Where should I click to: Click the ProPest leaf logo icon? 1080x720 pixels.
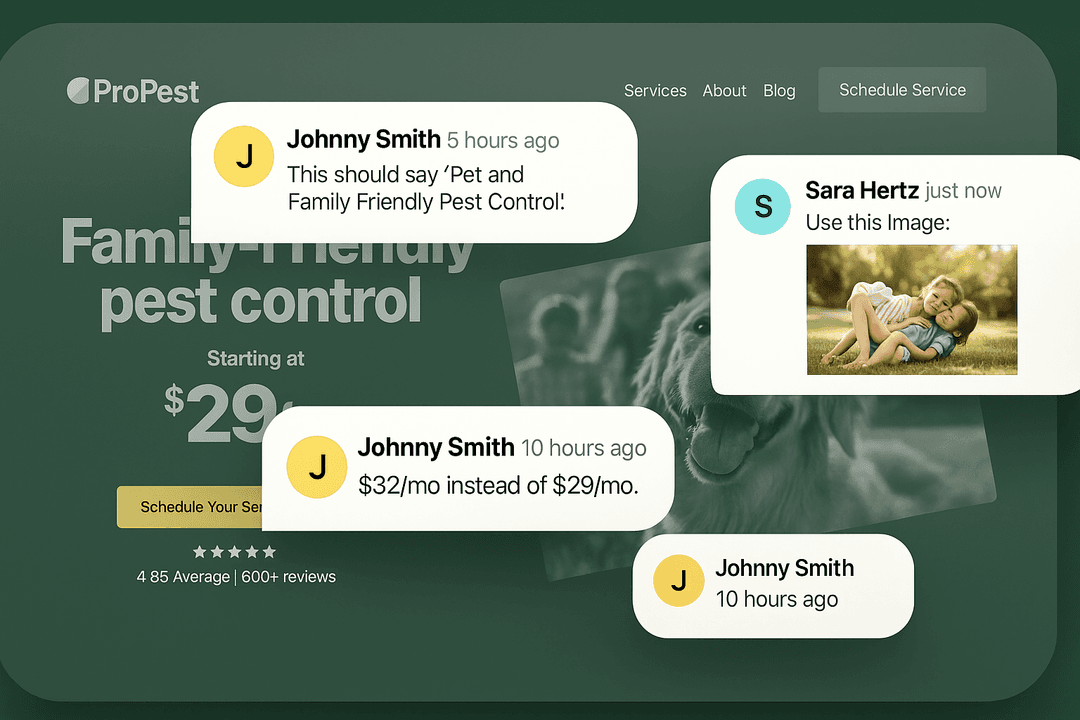click(x=78, y=91)
